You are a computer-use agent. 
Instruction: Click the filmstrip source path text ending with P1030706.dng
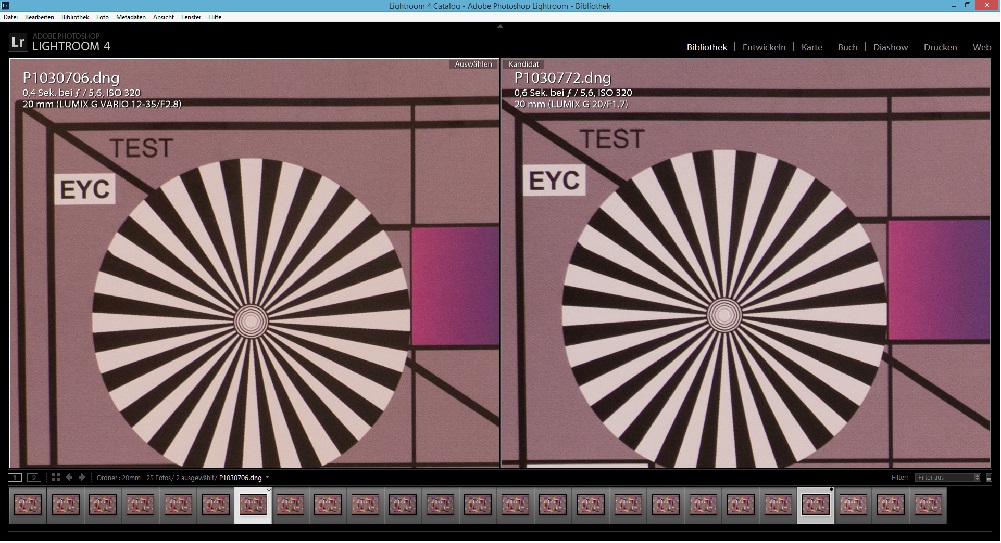(x=179, y=477)
